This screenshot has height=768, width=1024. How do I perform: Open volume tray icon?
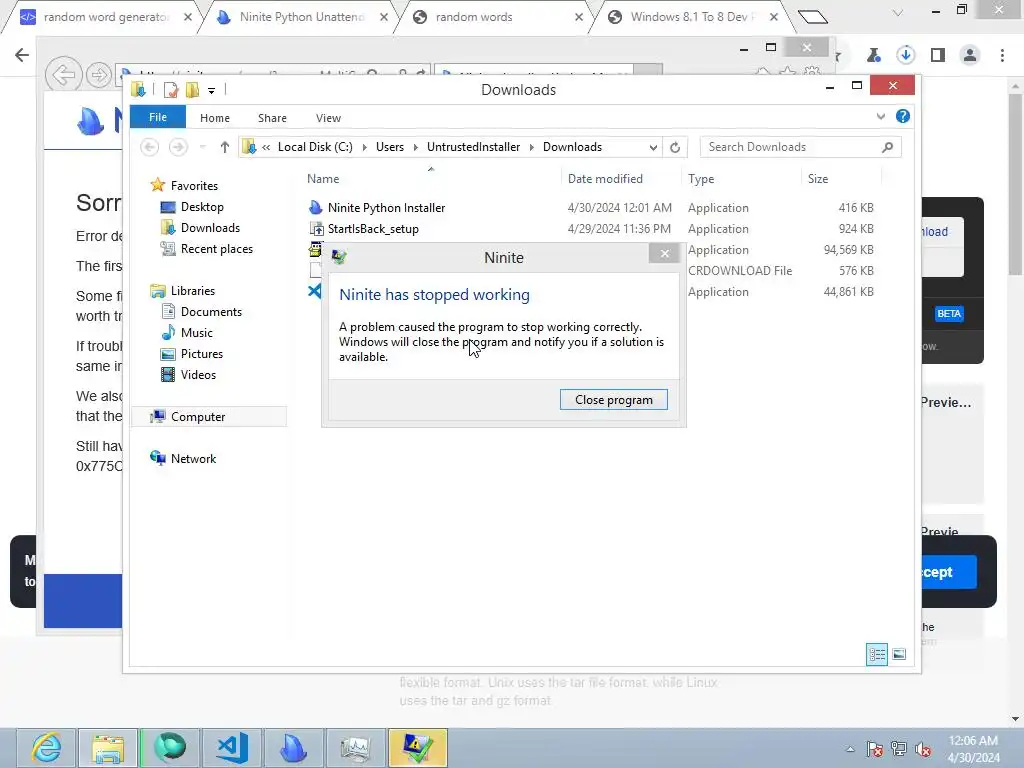(923, 749)
